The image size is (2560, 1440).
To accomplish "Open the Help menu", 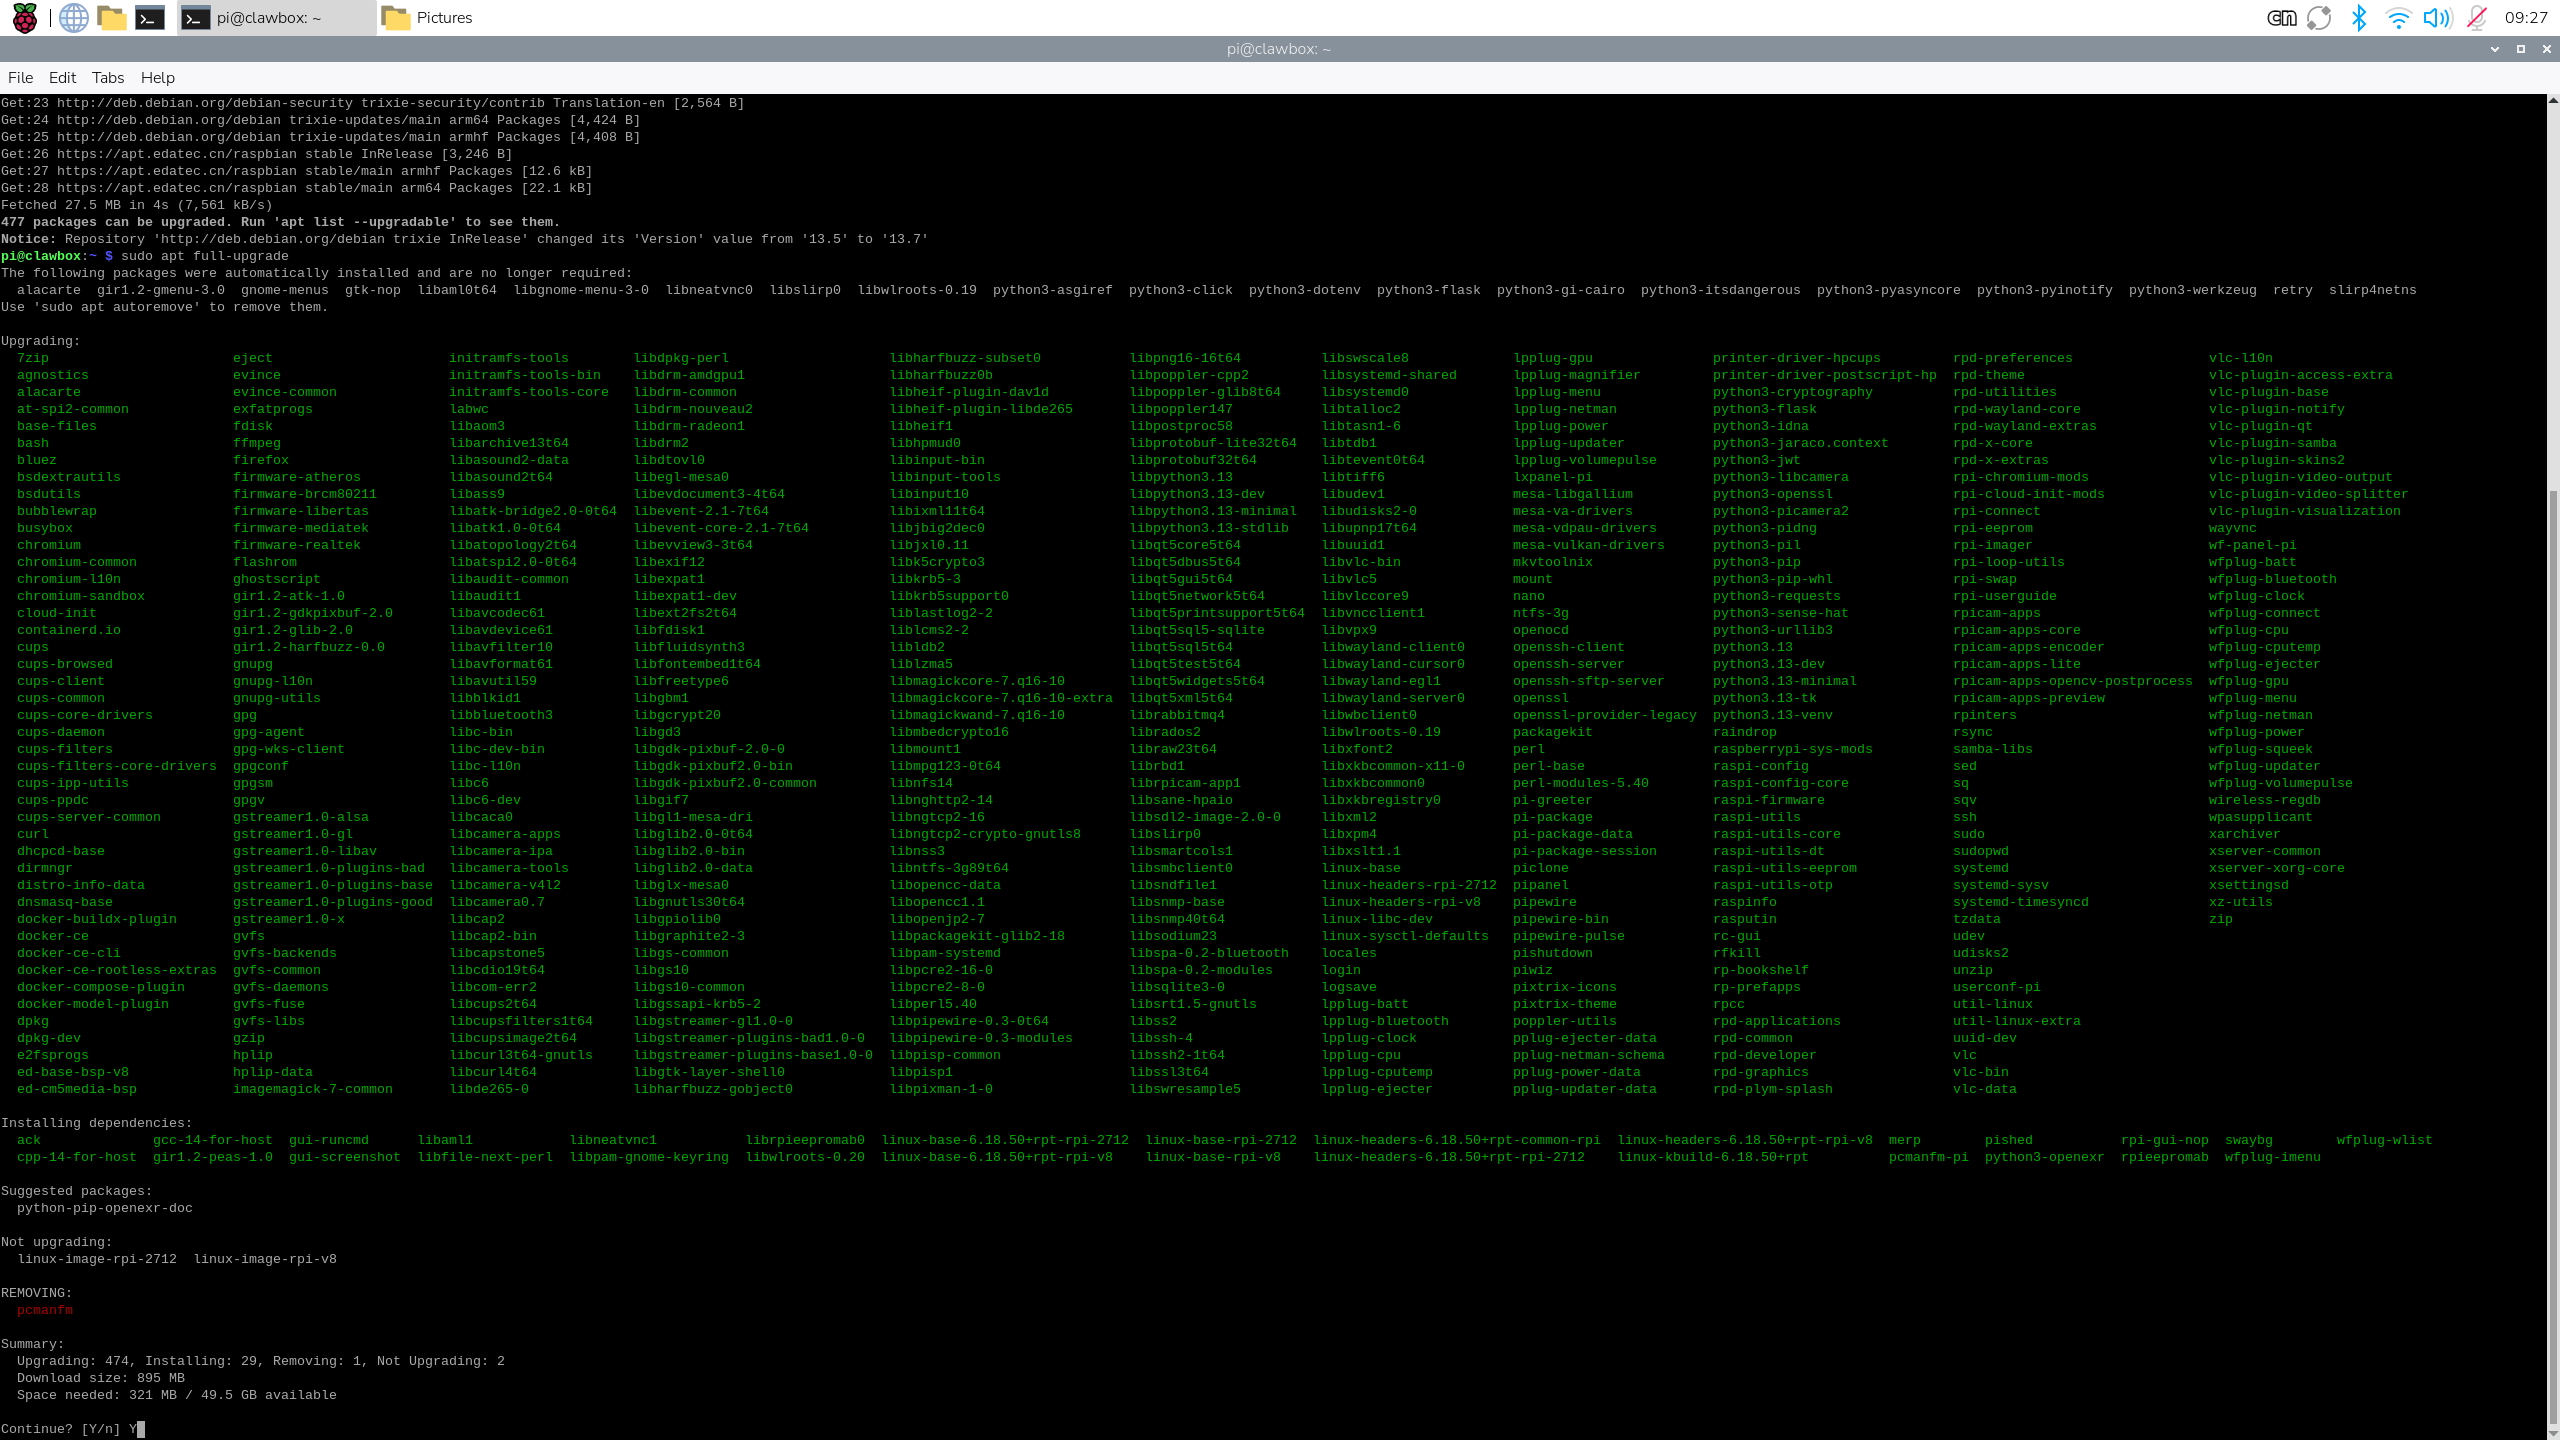I will 157,77.
